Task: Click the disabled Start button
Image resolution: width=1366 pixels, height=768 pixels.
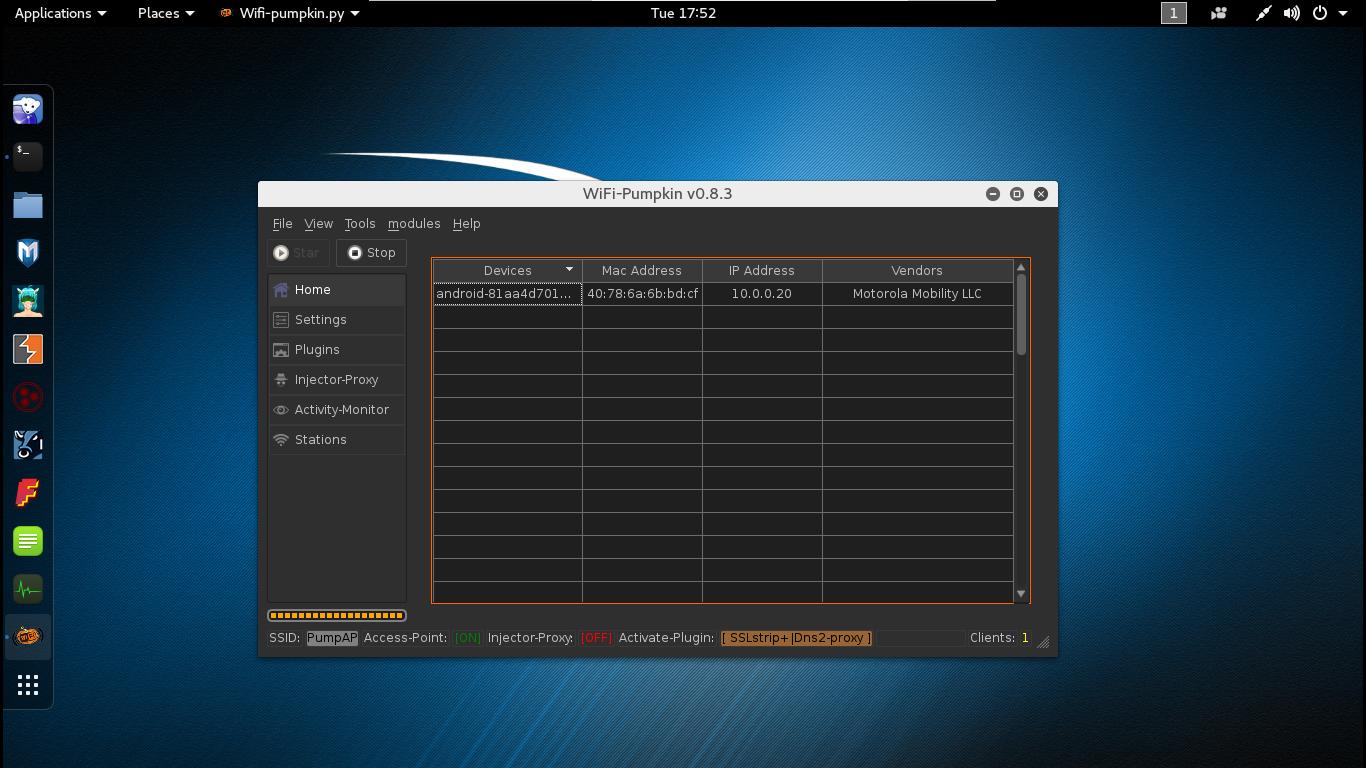Action: [297, 253]
